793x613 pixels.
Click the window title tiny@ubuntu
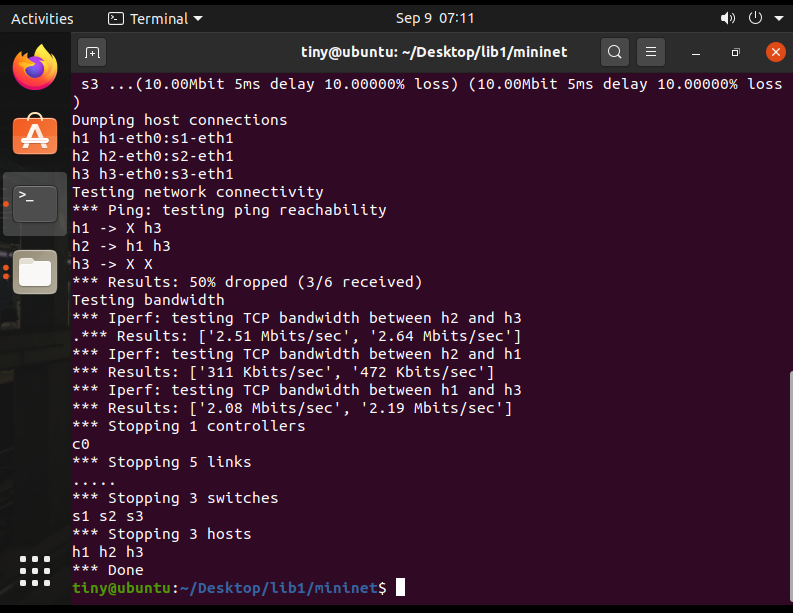point(434,52)
